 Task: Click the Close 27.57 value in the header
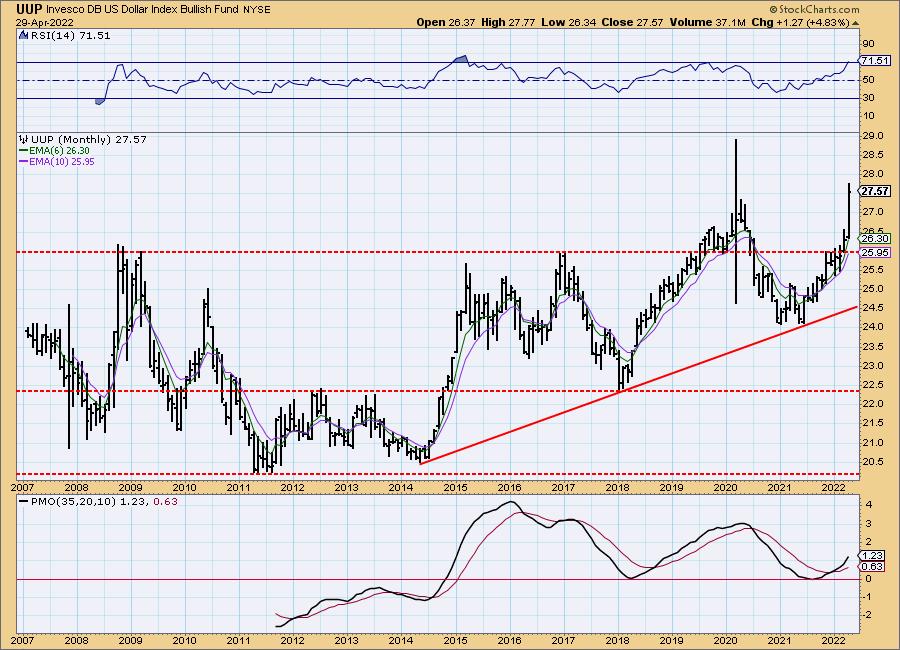click(x=632, y=22)
